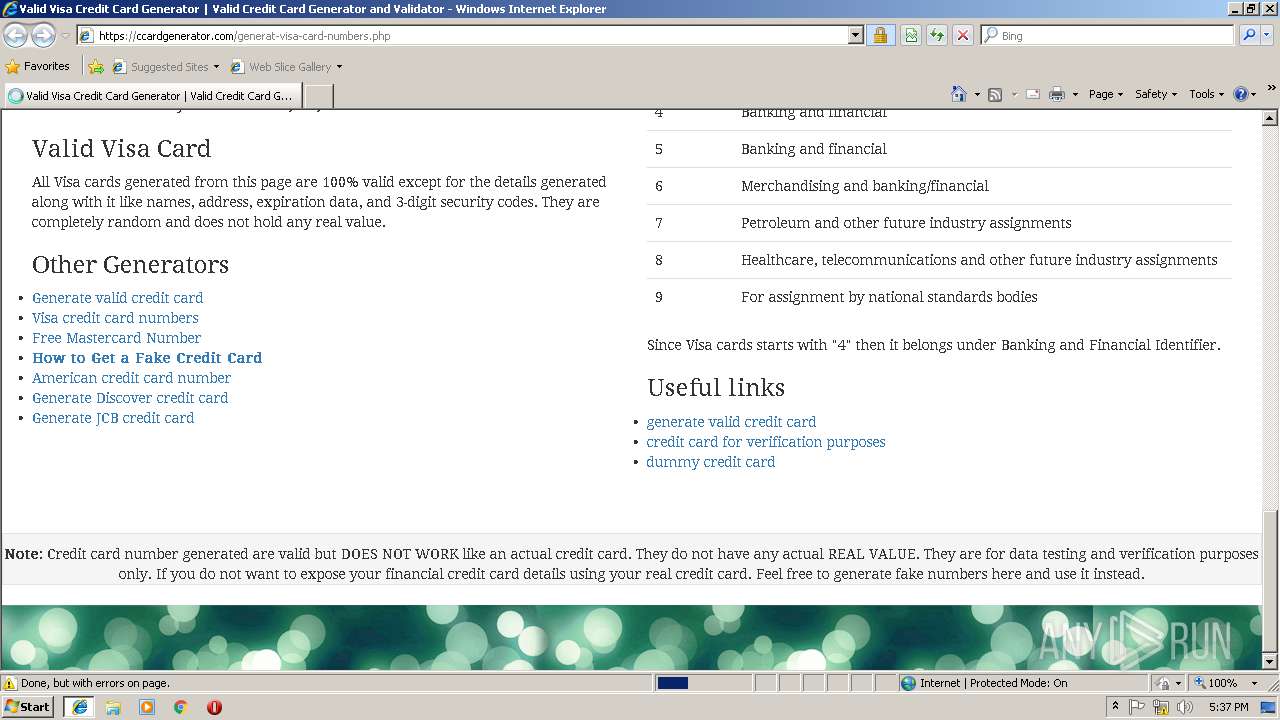
Task: Open the Home page icon
Action: (x=958, y=94)
